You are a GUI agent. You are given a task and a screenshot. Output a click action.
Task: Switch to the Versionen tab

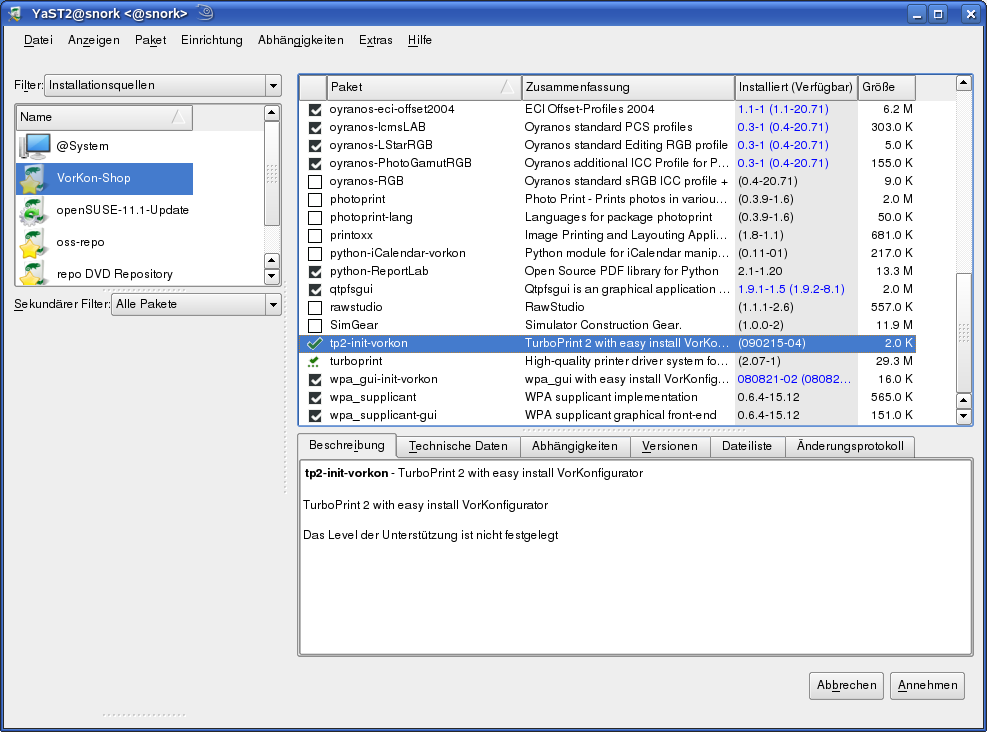(670, 446)
